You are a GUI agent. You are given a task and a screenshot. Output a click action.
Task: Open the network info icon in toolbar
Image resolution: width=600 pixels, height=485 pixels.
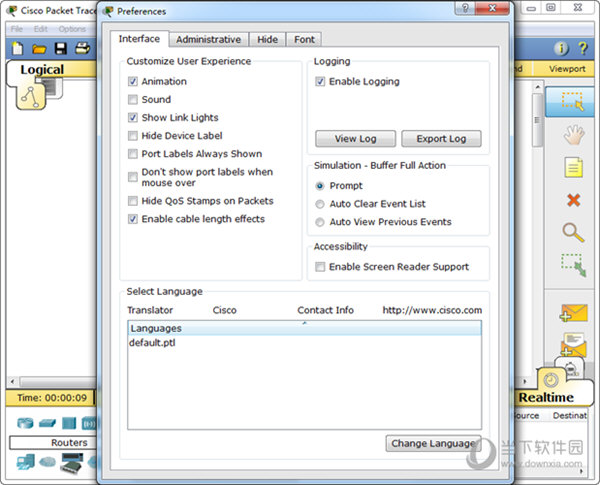[561, 48]
